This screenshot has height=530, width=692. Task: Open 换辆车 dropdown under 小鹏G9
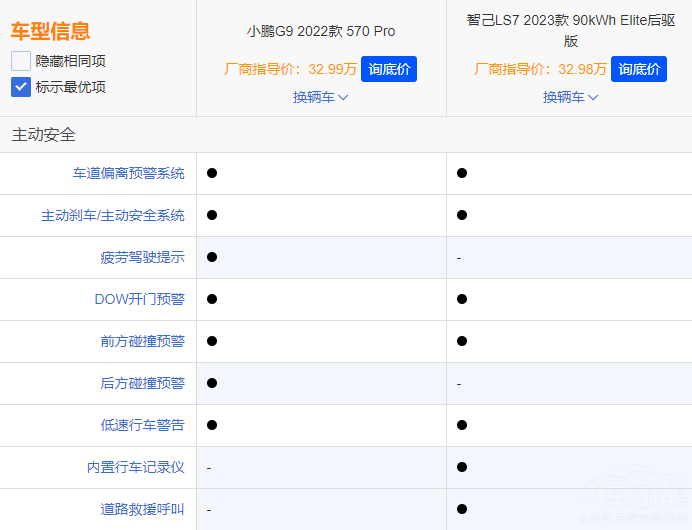320,97
